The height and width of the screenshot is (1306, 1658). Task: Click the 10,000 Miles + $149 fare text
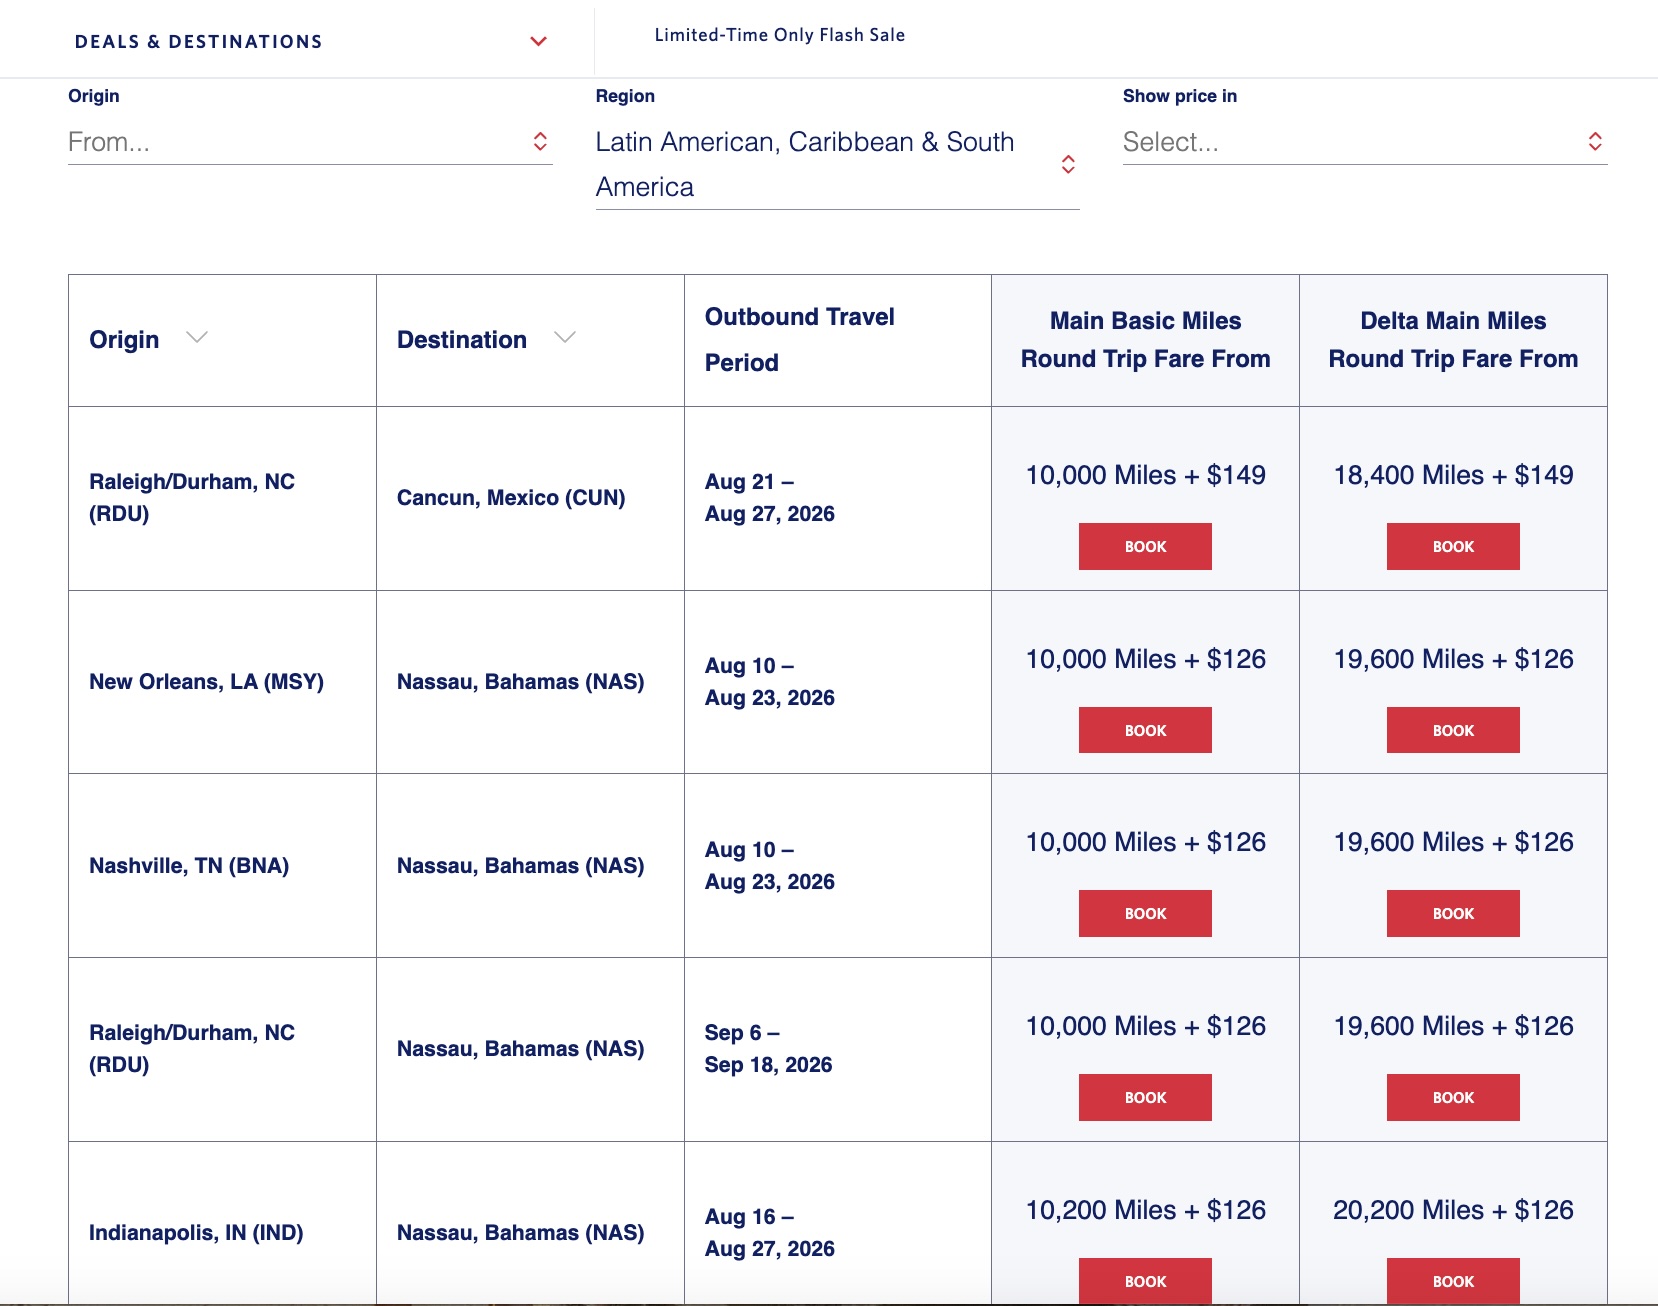click(1145, 475)
